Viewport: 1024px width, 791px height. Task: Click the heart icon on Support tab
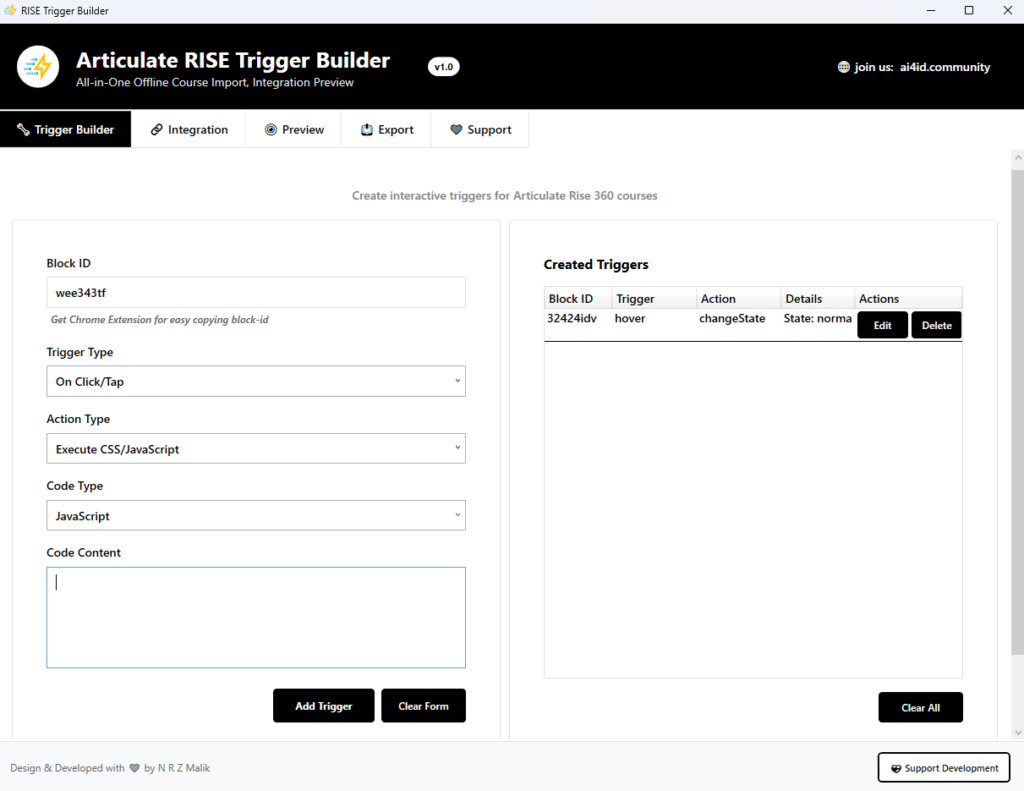tap(456, 130)
